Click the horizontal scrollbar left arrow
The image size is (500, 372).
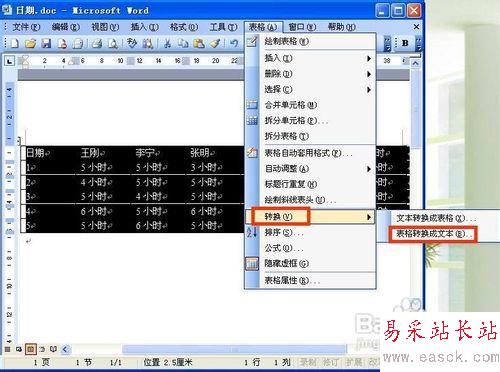pyautogui.click(x=65, y=349)
